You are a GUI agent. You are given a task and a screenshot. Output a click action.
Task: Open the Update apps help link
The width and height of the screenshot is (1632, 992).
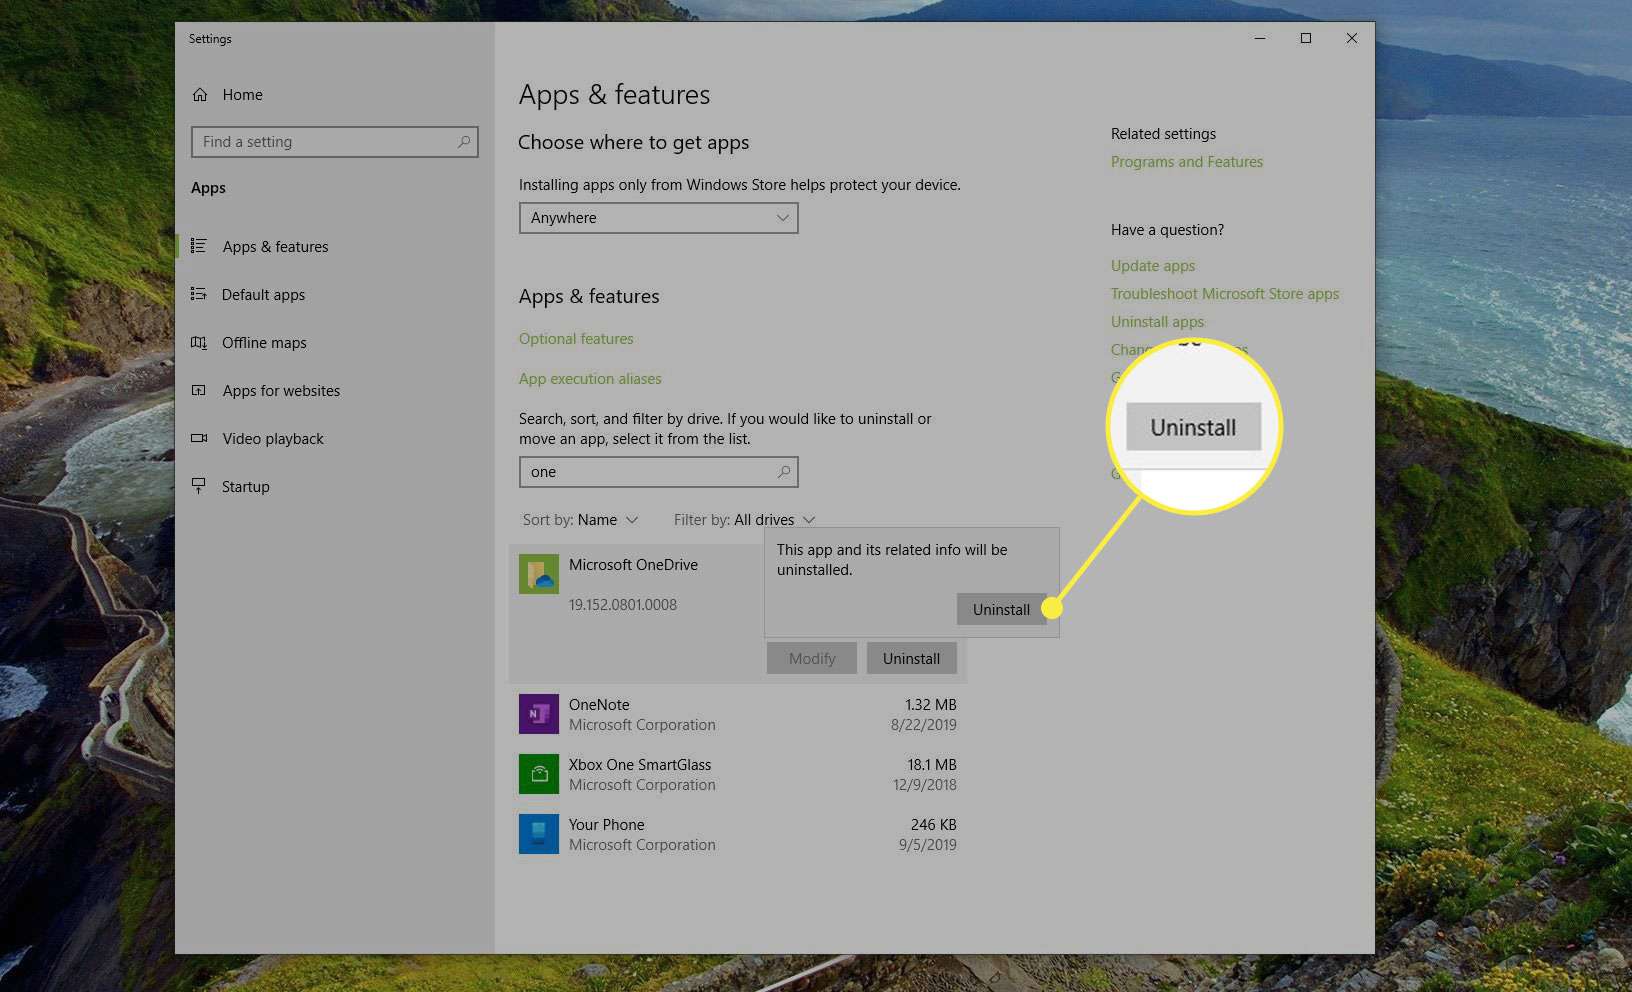click(x=1153, y=266)
